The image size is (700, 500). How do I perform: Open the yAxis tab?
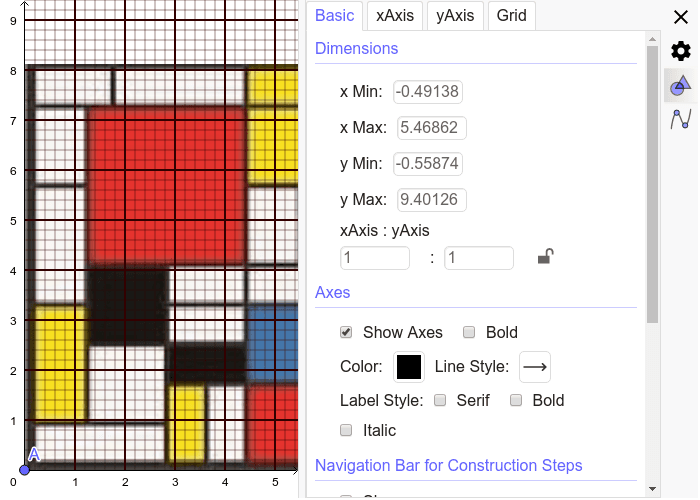(455, 16)
